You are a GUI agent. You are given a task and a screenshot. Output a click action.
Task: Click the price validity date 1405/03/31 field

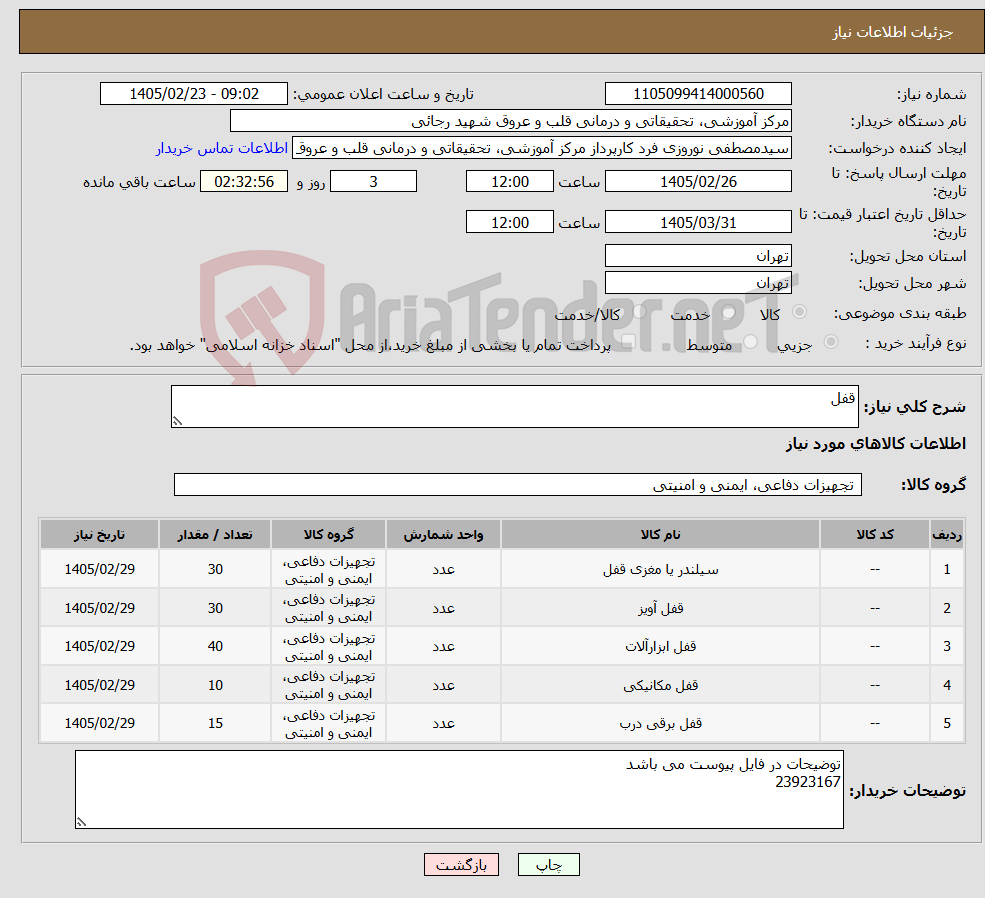coord(698,222)
